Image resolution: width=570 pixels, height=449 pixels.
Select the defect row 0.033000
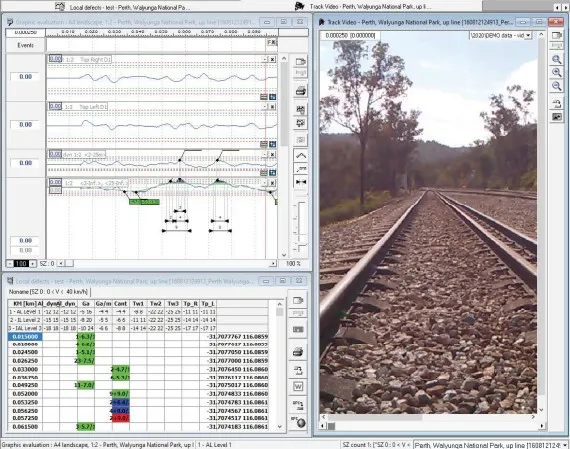pyautogui.click(x=138, y=369)
